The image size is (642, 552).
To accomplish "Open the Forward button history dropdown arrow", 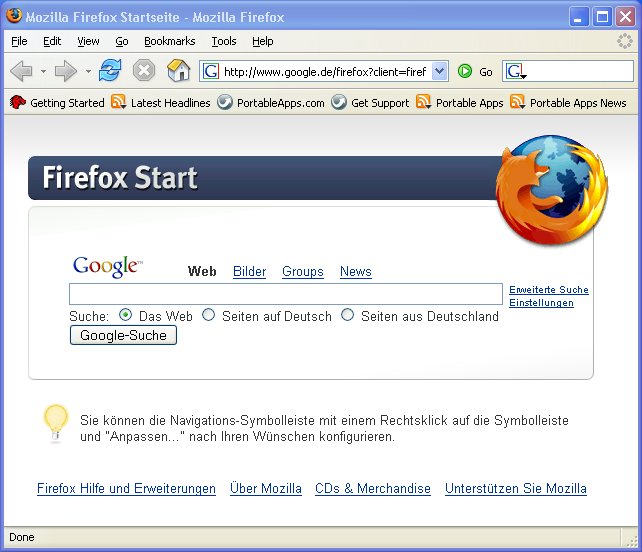I will pos(88,72).
